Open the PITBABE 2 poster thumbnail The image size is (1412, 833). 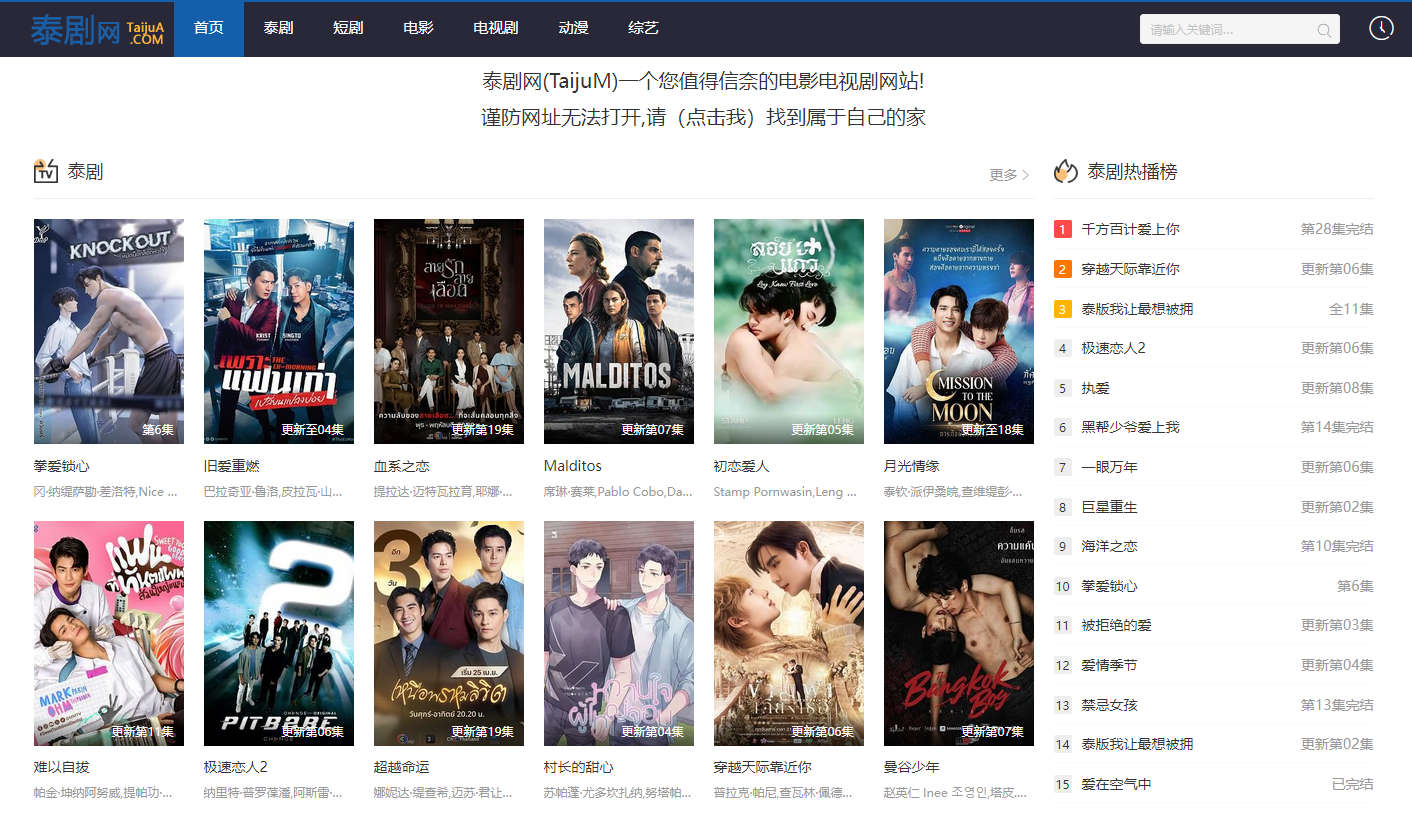[279, 633]
